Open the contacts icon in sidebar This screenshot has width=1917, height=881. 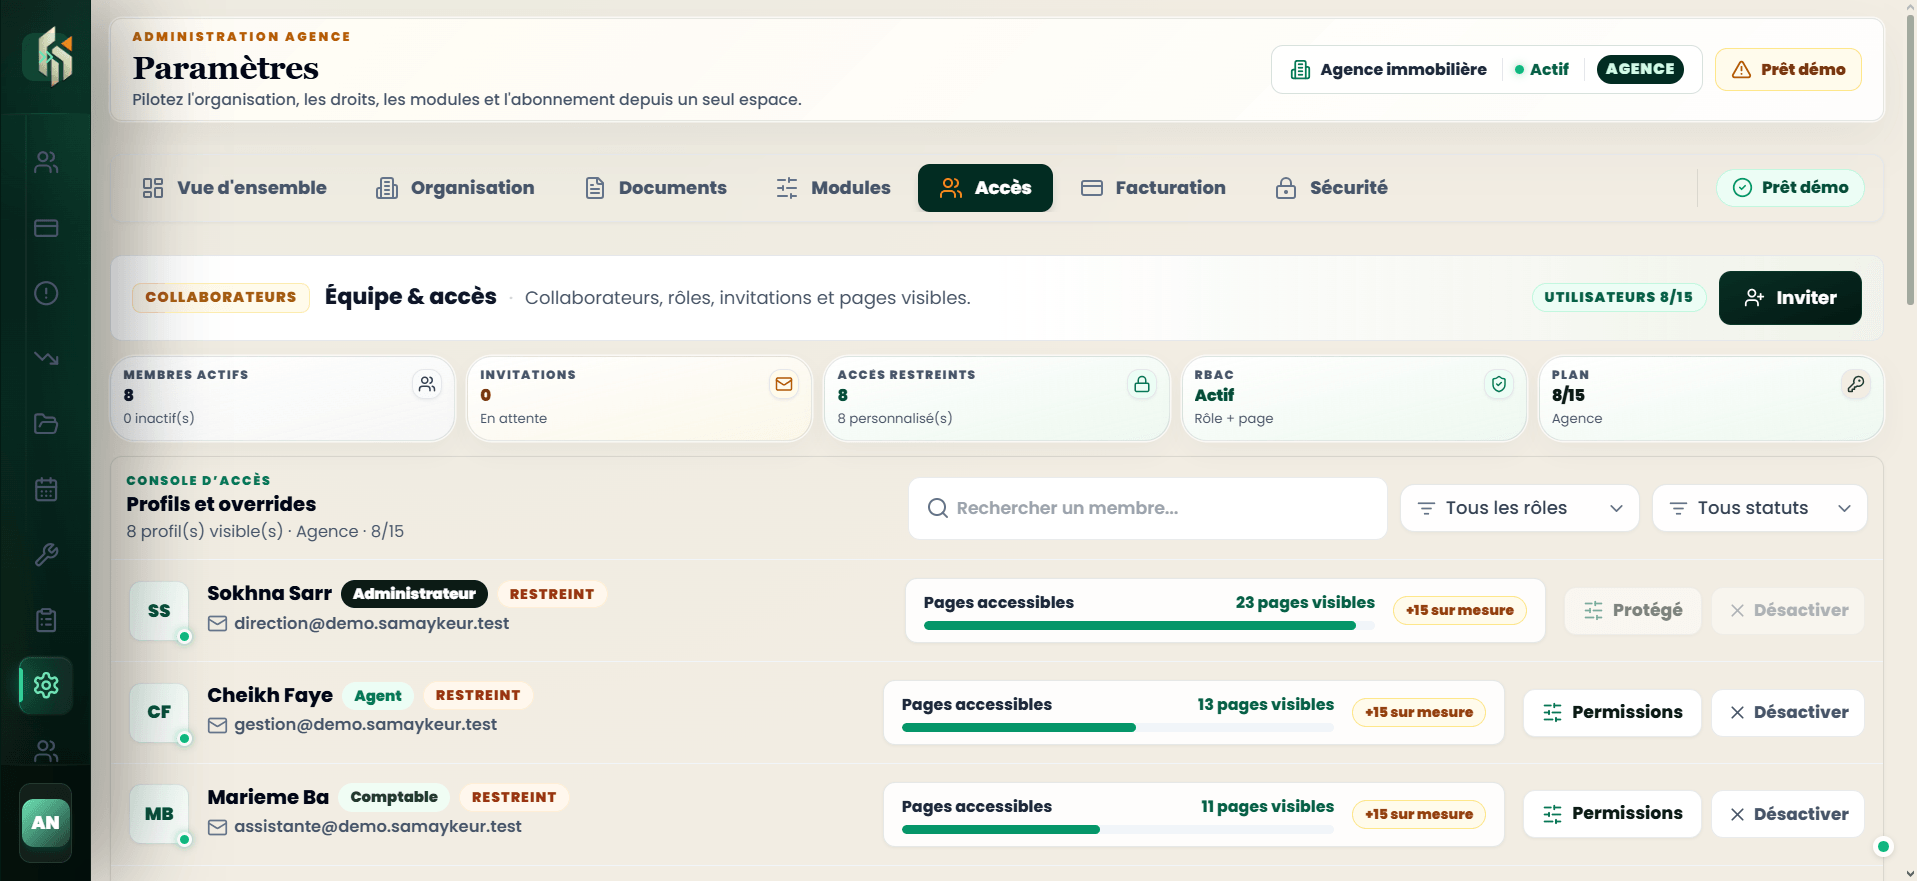coord(46,162)
